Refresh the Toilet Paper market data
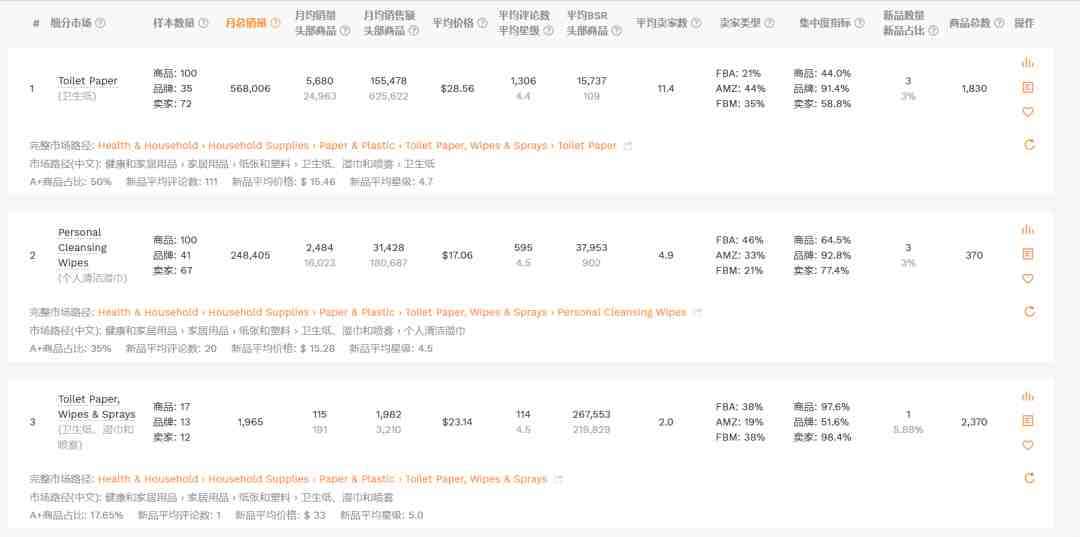 pos(1029,145)
